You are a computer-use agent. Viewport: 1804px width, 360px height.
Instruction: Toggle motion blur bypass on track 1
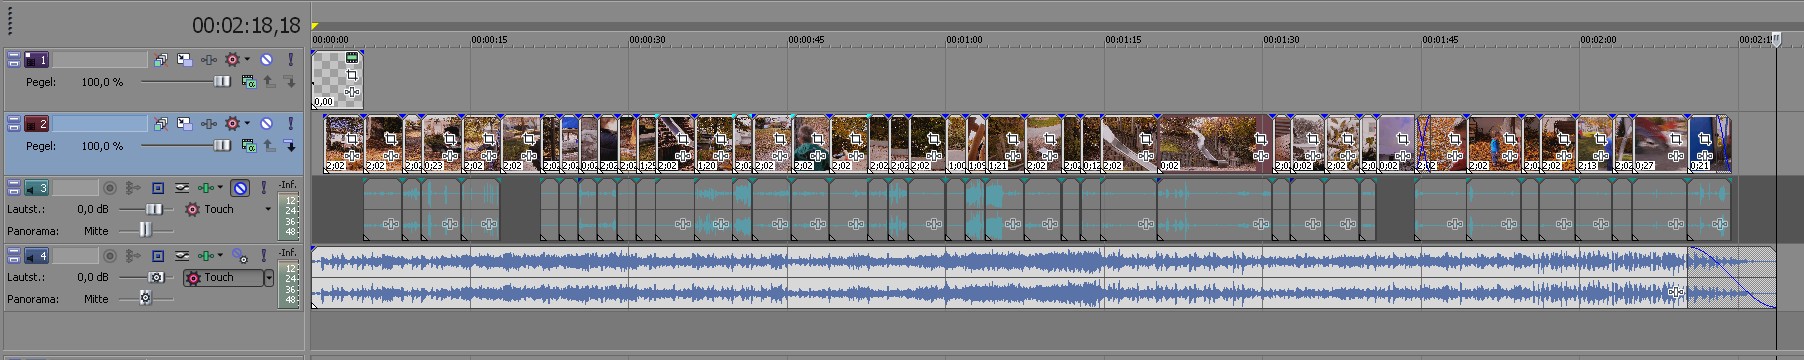pyautogui.click(x=161, y=60)
